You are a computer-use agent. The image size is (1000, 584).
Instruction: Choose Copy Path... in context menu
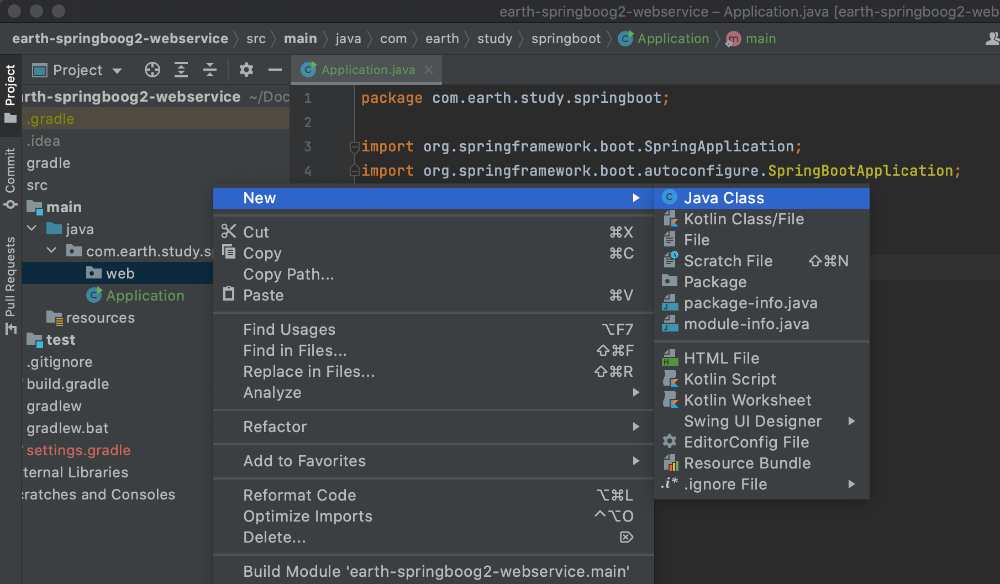433,274
